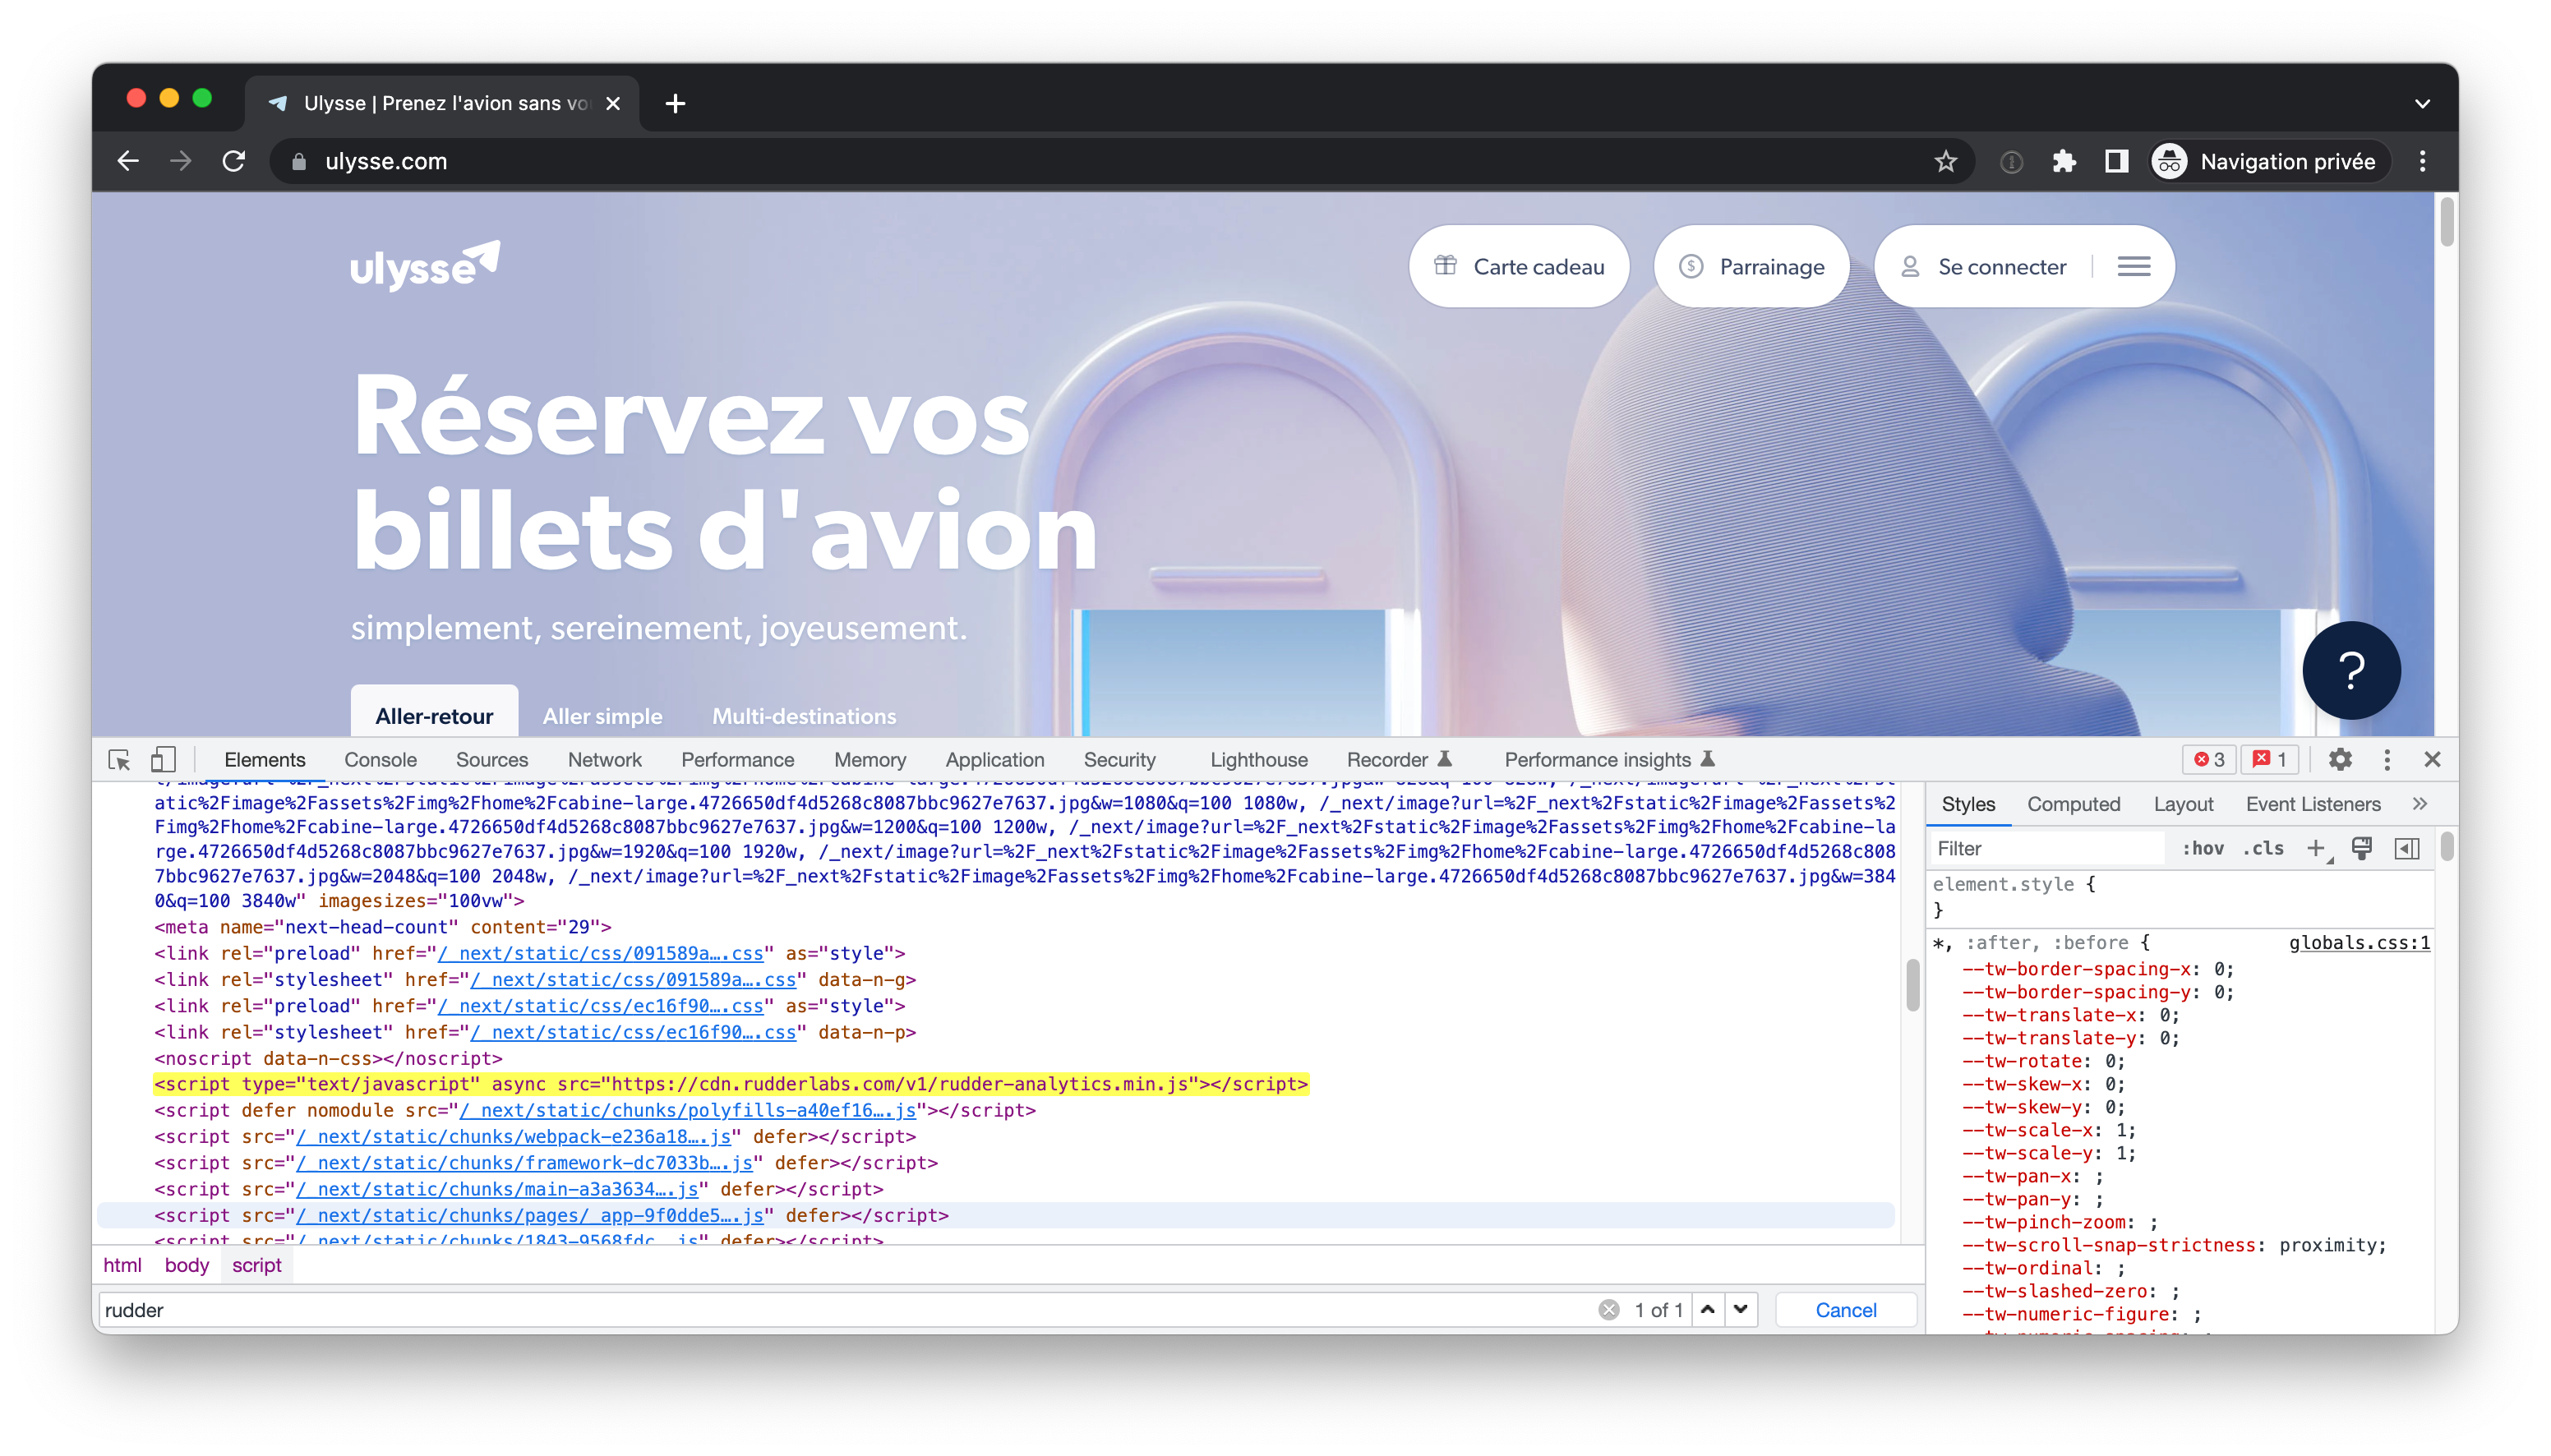Click the Carte cadeau button
Viewport: 2551px width, 1456px height.
[1519, 266]
